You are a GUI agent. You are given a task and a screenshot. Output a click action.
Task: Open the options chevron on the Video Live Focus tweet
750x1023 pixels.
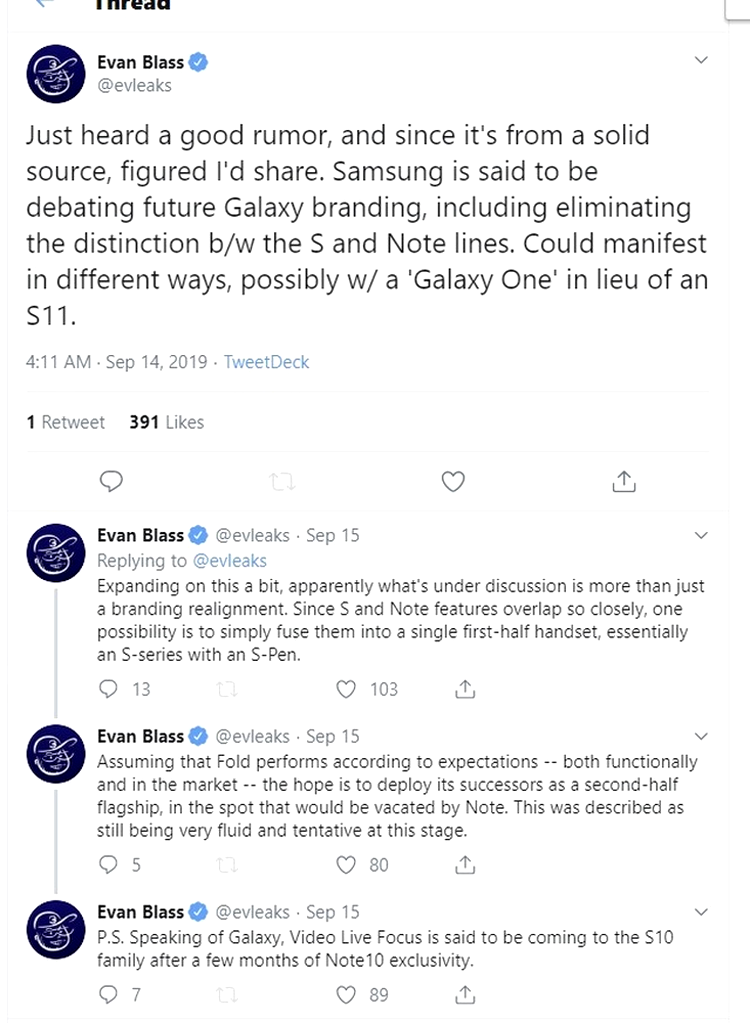pyautogui.click(x=701, y=912)
